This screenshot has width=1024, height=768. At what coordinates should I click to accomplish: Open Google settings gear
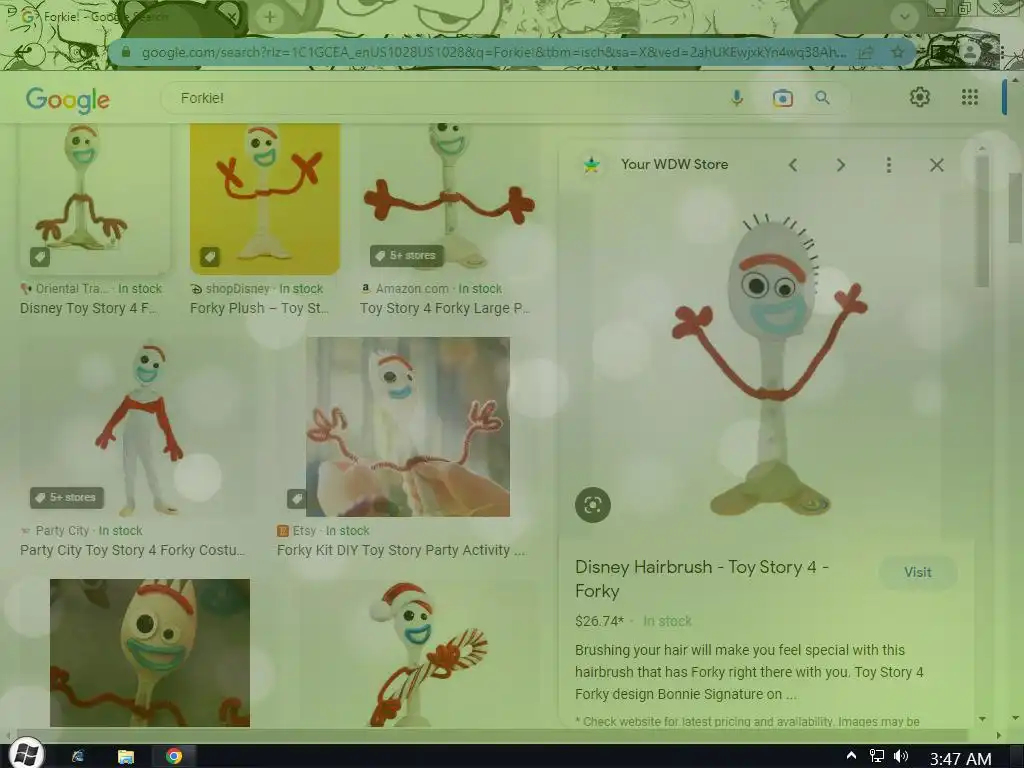(x=920, y=97)
